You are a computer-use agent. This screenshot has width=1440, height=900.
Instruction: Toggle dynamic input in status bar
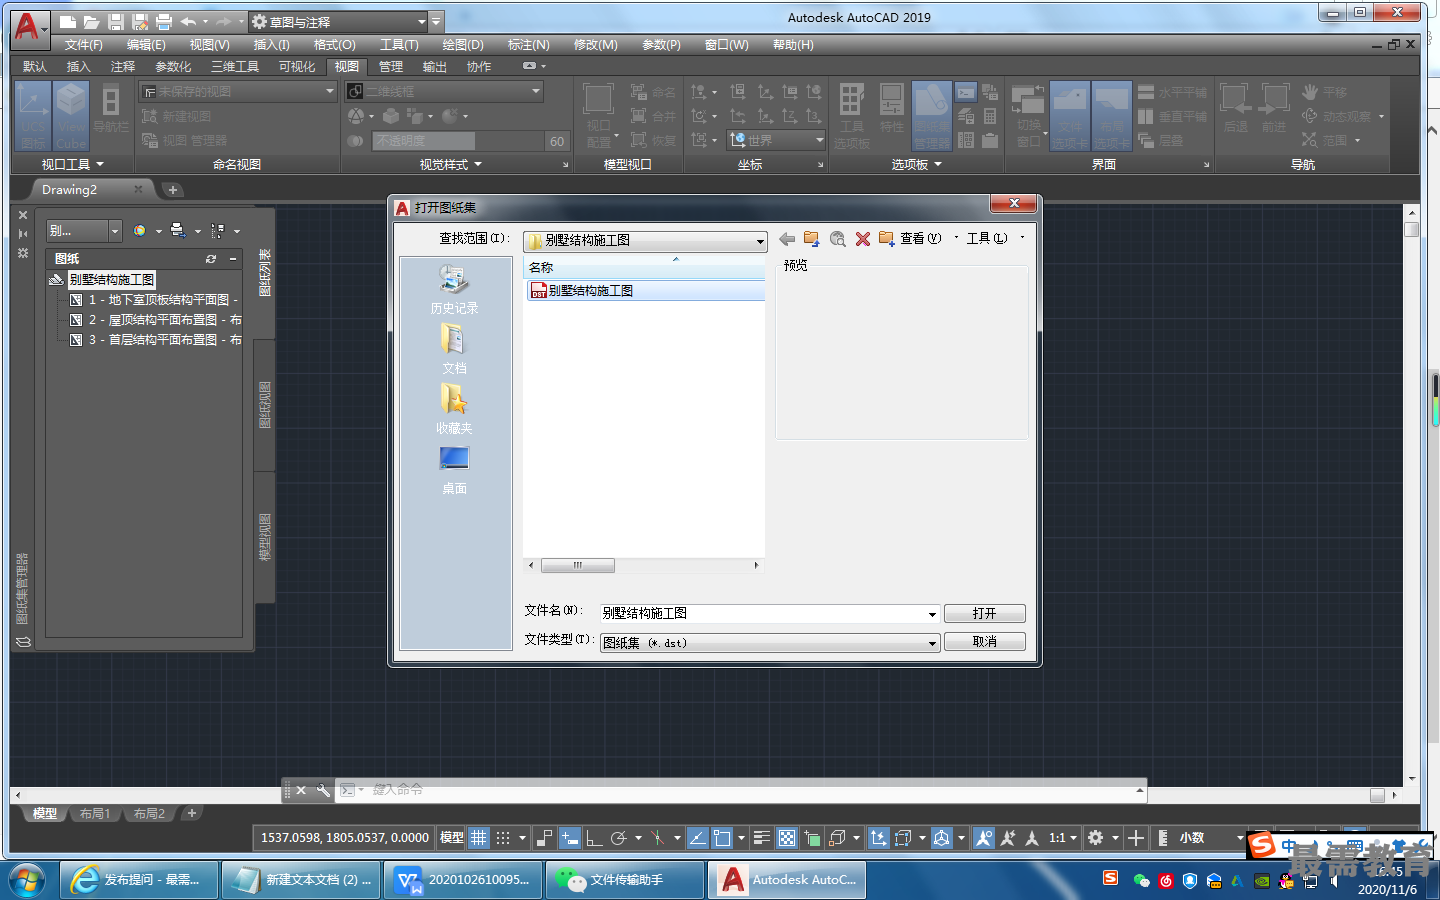(569, 838)
